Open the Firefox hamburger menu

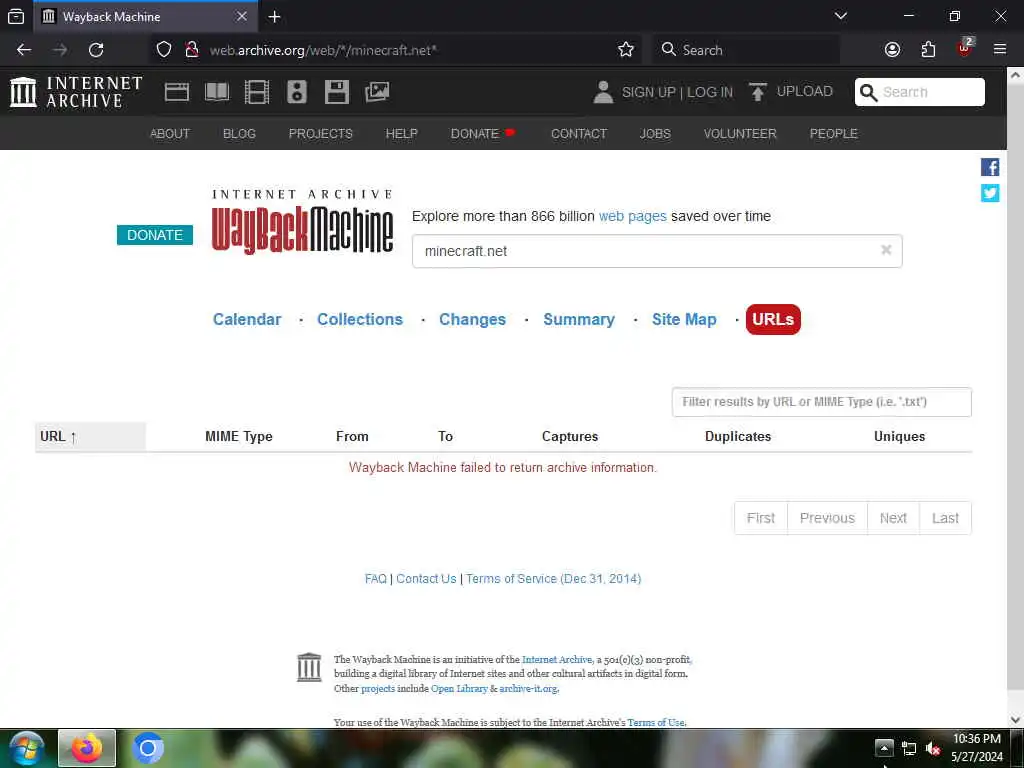999,50
